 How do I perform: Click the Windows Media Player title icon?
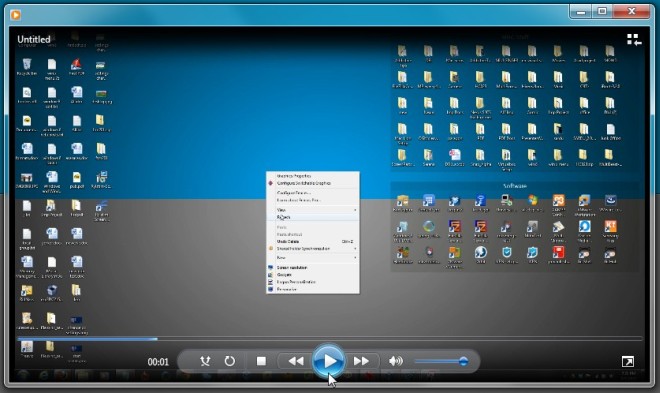(16, 15)
